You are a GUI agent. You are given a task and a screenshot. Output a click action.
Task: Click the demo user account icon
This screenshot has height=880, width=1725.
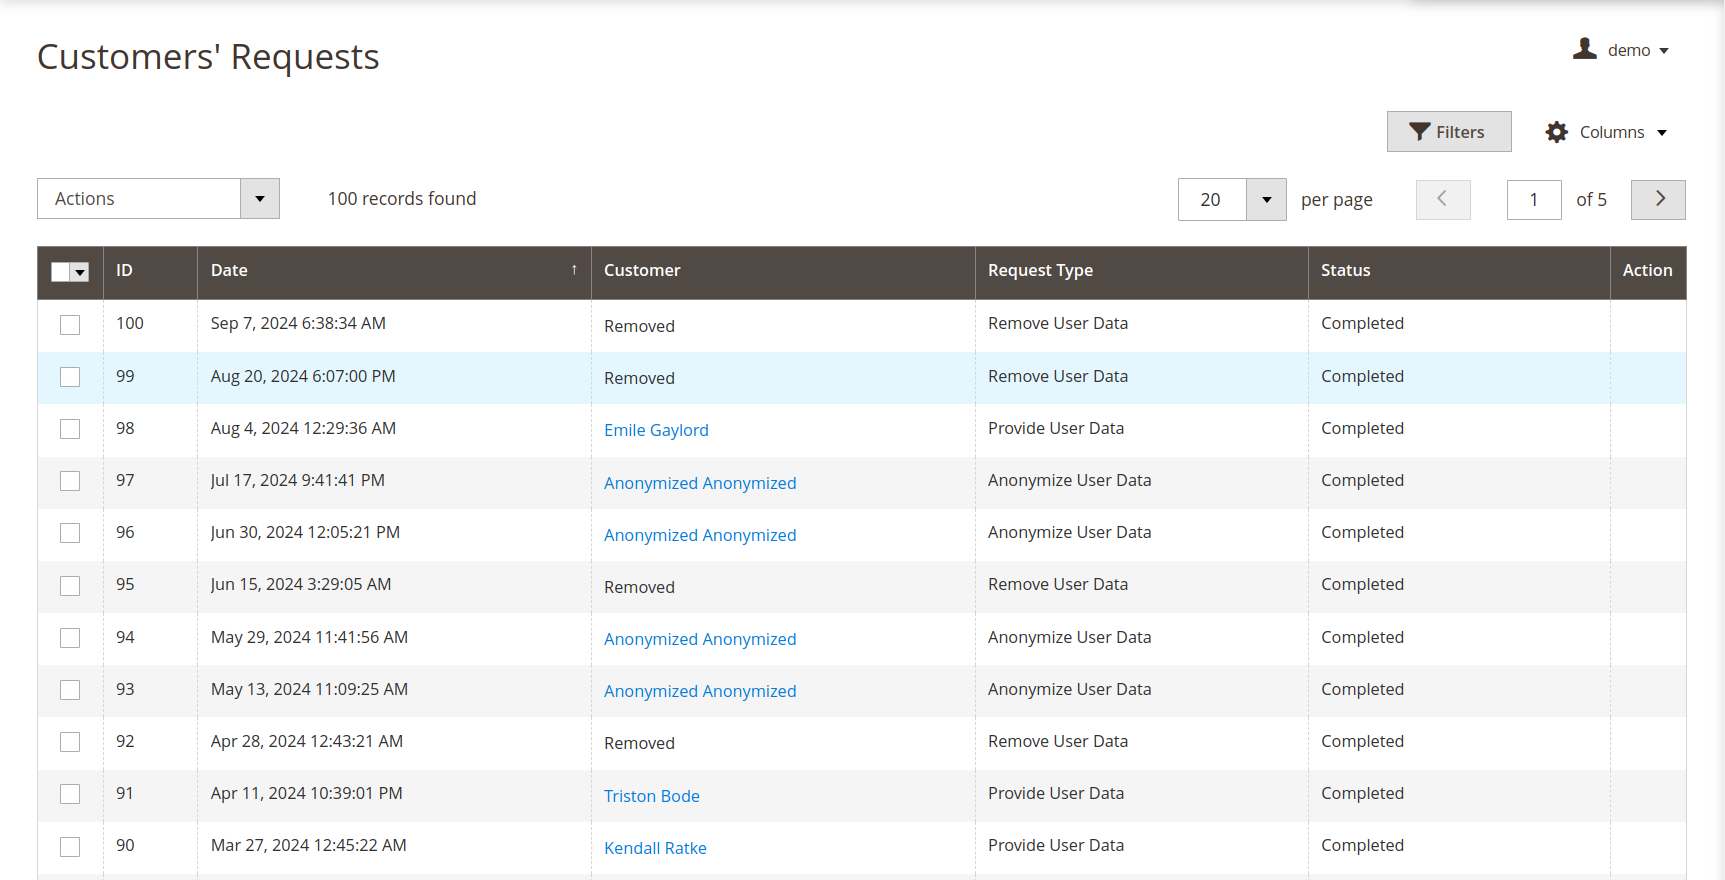point(1584,49)
